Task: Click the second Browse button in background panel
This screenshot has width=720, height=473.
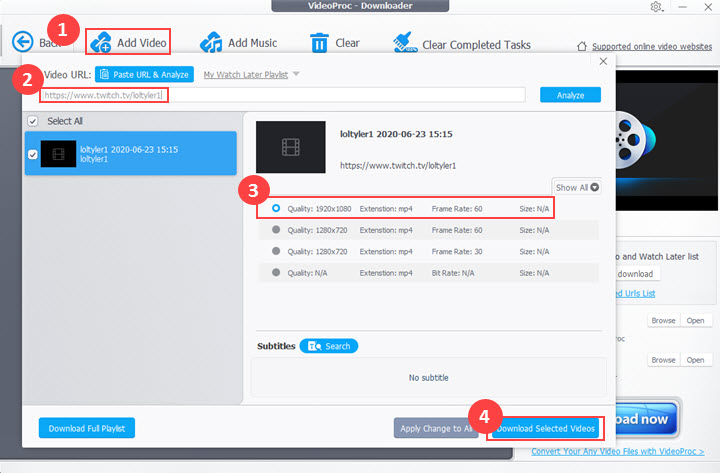Action: [663, 360]
